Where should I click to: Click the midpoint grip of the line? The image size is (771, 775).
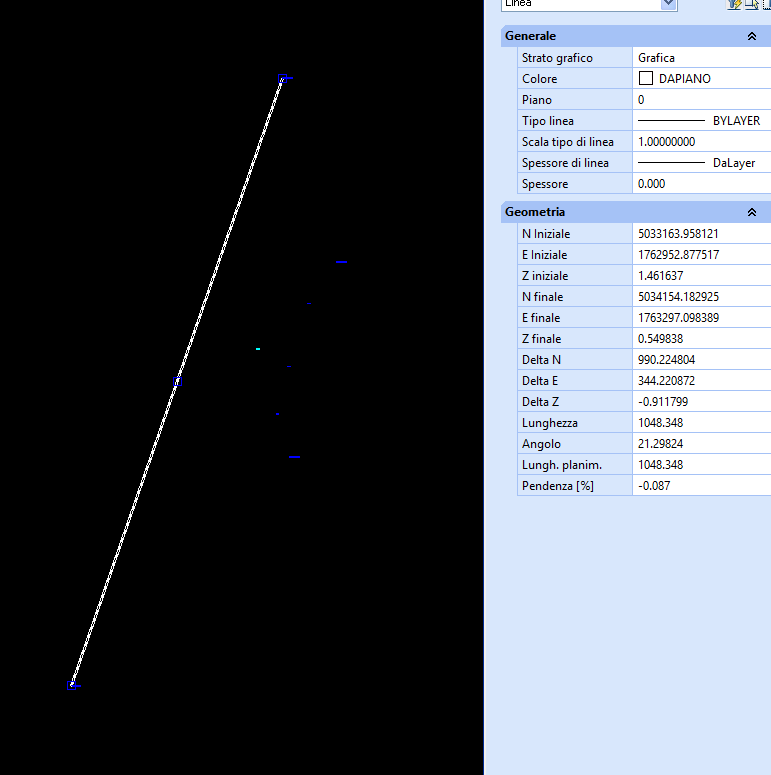[x=178, y=382]
